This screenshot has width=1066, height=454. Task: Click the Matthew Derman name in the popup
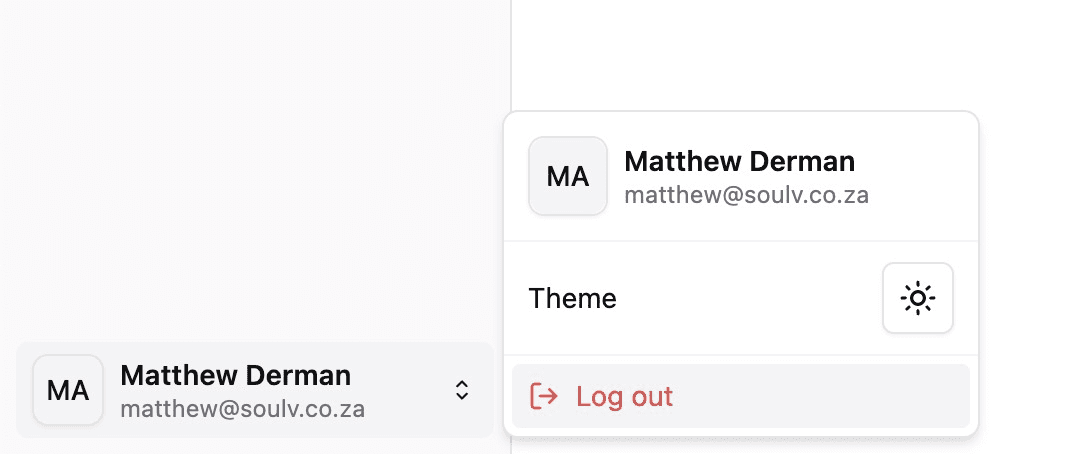click(739, 161)
